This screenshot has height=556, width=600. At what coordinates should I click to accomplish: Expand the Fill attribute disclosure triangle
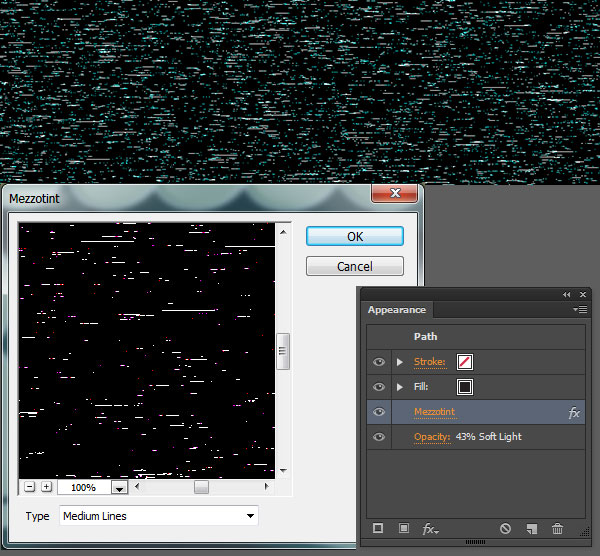pos(400,387)
